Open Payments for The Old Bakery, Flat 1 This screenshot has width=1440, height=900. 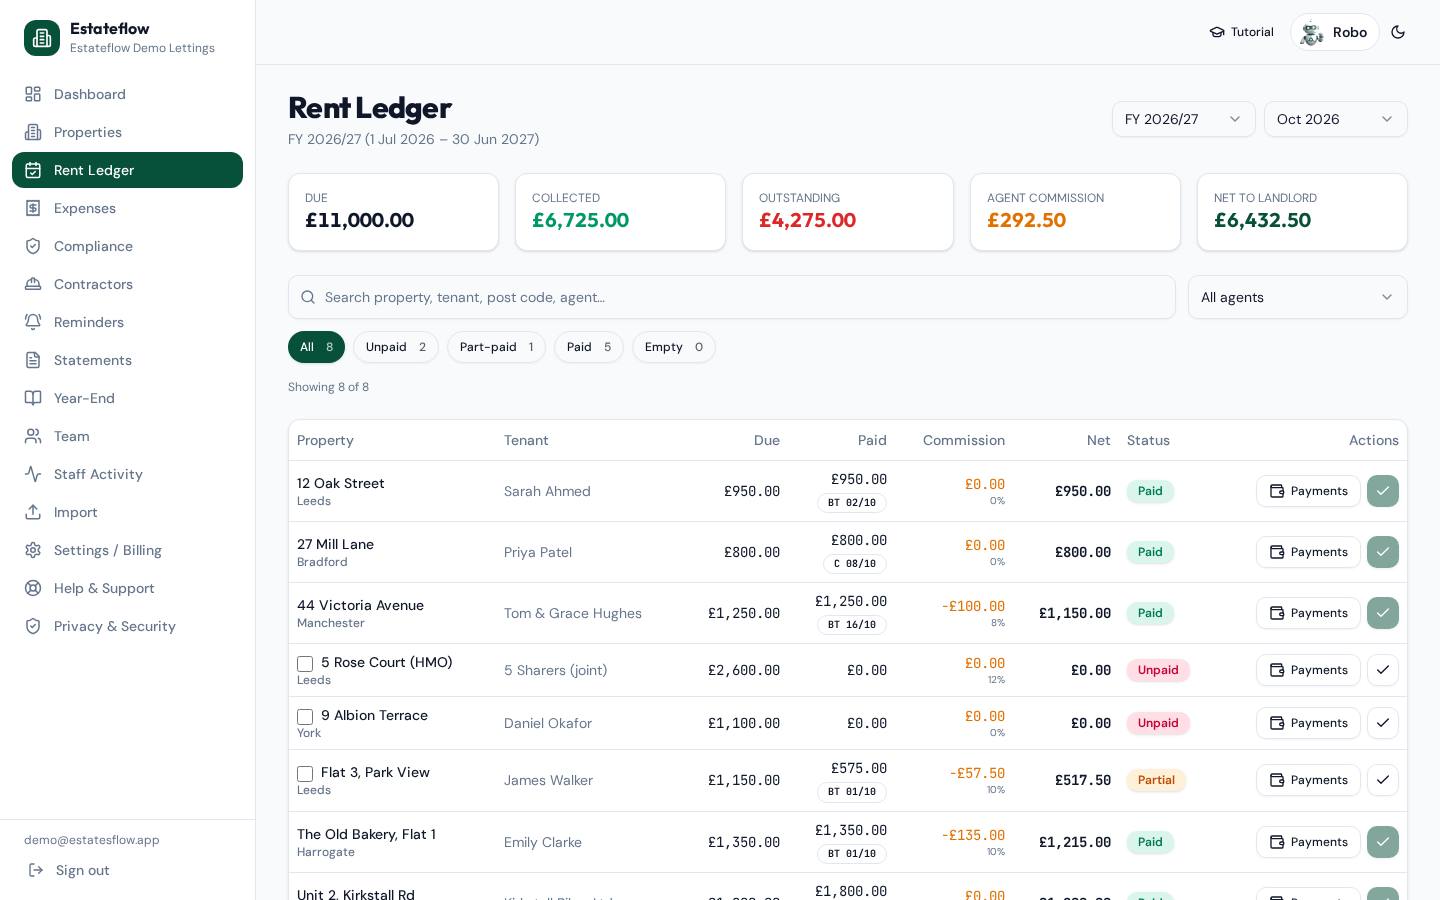(x=1308, y=842)
